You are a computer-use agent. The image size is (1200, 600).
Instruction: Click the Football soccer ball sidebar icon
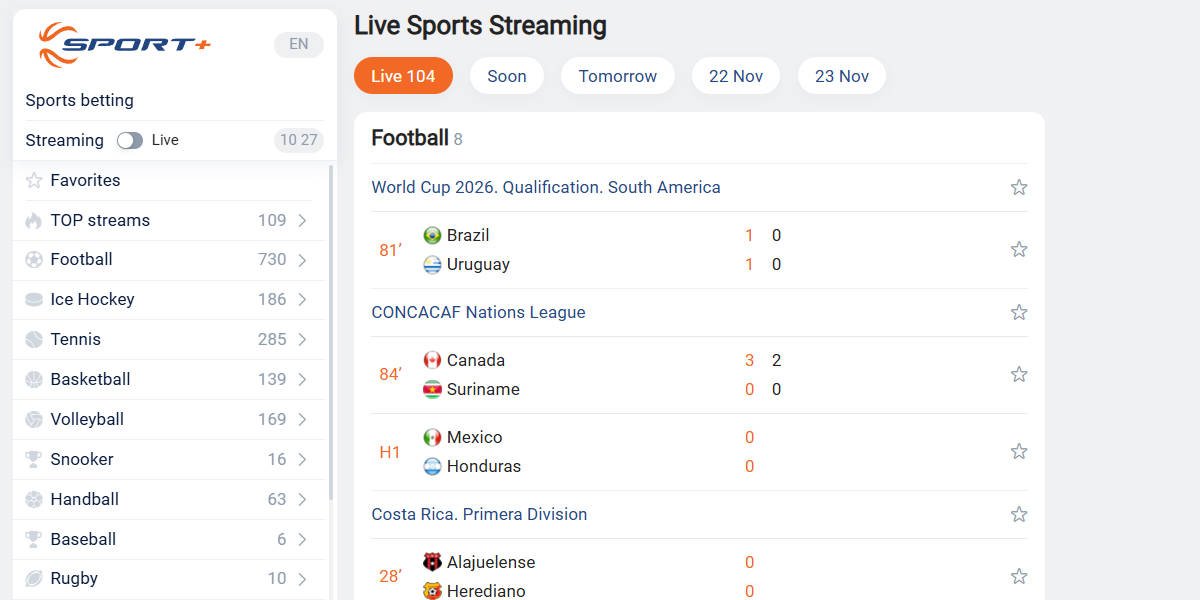34,260
